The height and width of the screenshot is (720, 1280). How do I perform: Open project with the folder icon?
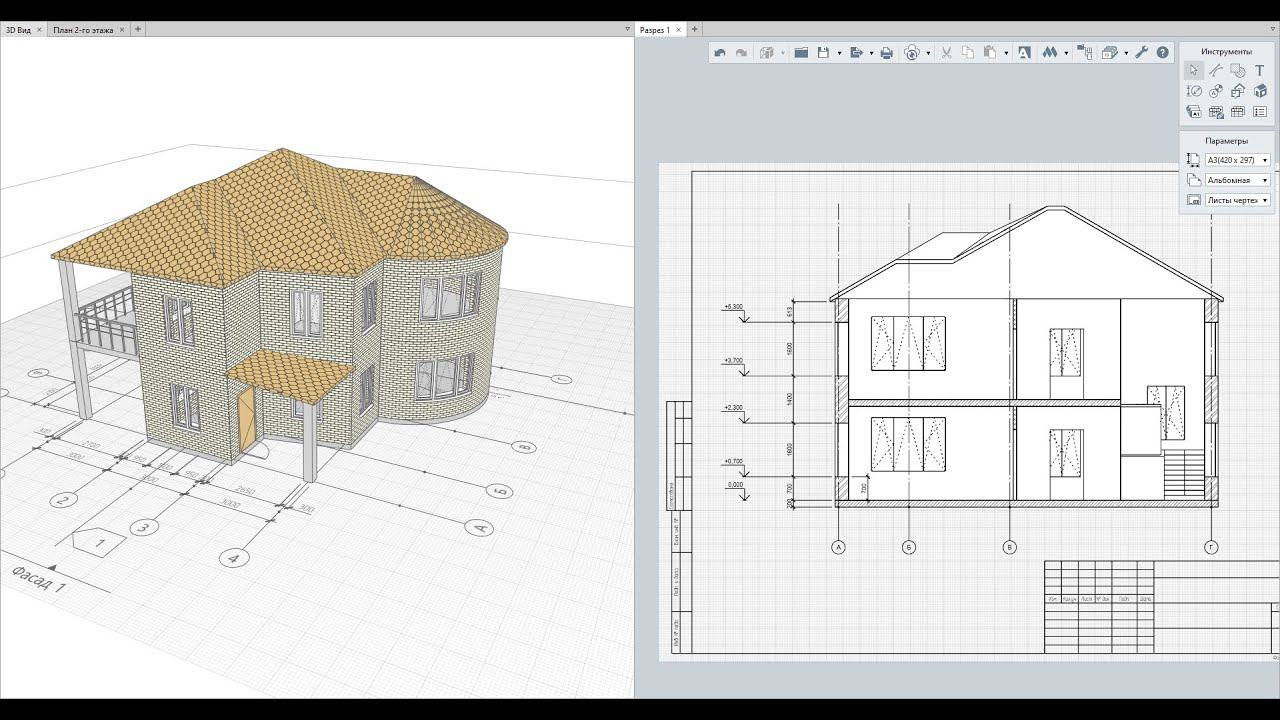(801, 53)
